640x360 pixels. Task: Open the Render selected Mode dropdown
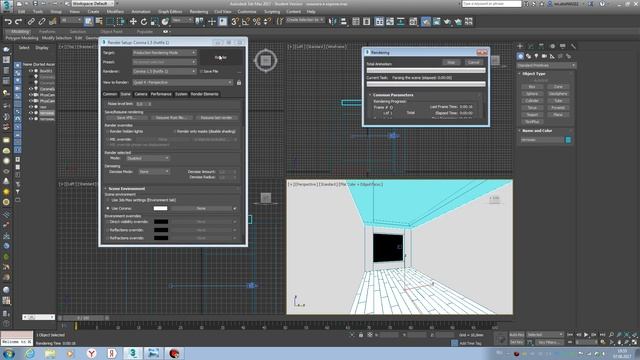coord(147,158)
